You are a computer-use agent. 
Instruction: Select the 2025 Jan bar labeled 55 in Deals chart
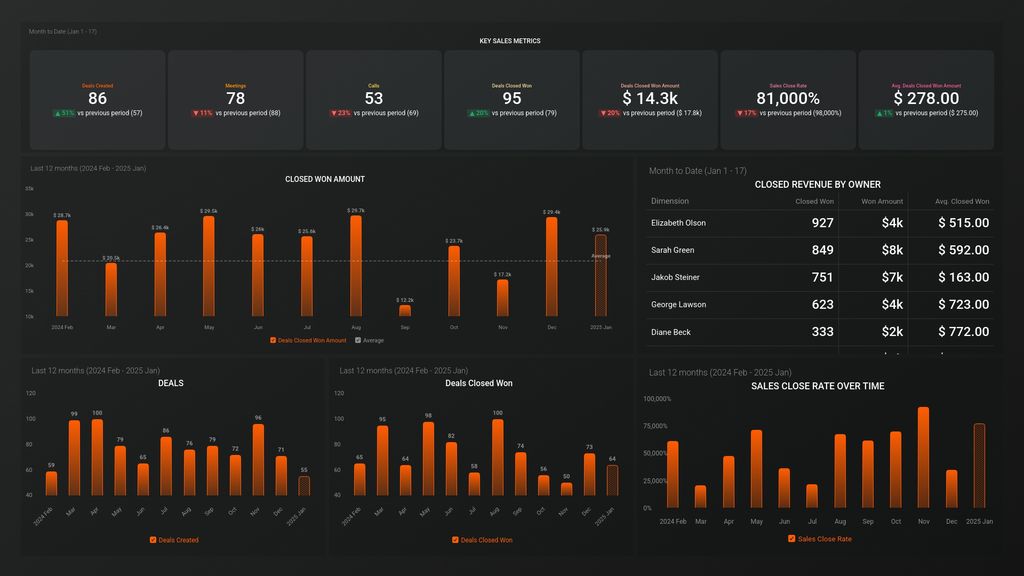(304, 486)
